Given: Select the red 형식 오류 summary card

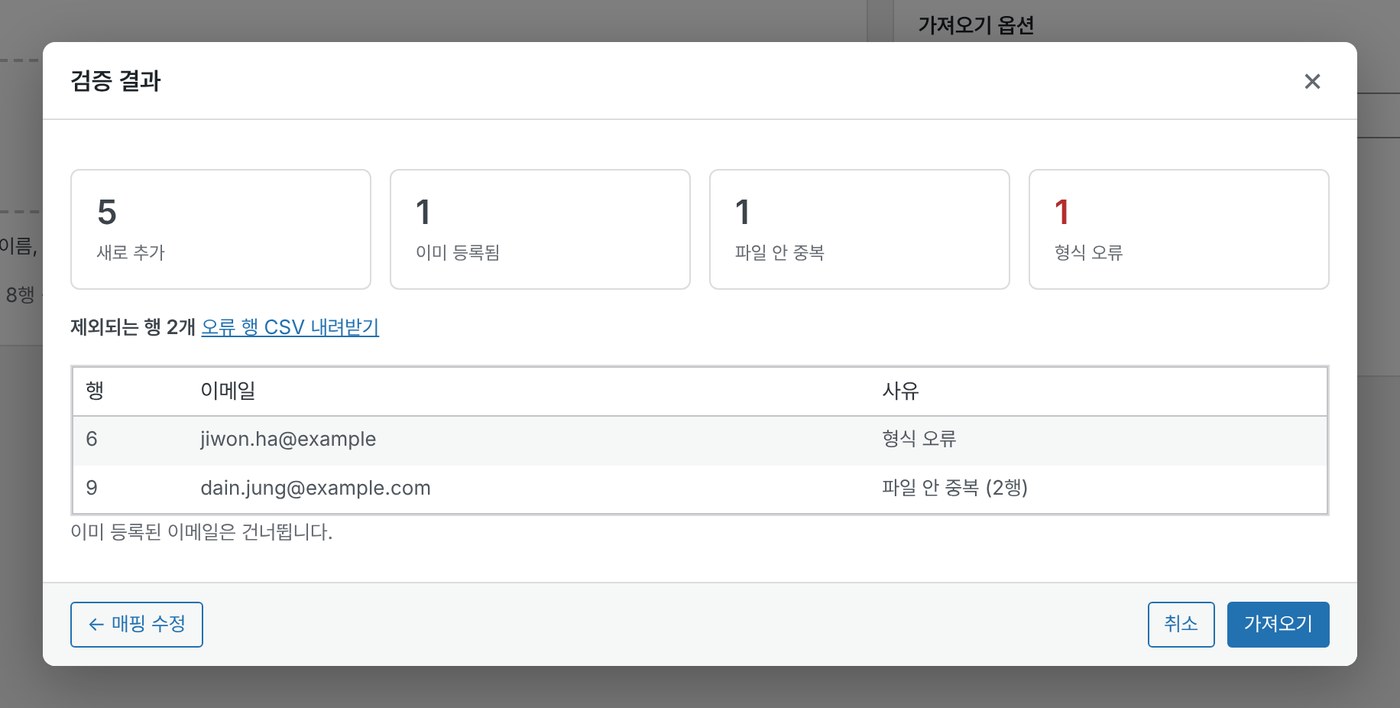Looking at the screenshot, I should point(1179,229).
